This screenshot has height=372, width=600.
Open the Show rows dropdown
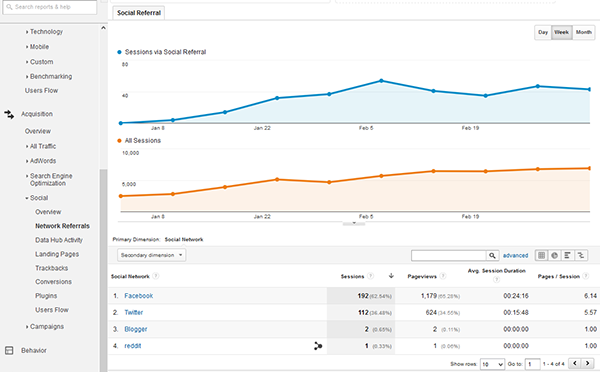tap(493, 364)
